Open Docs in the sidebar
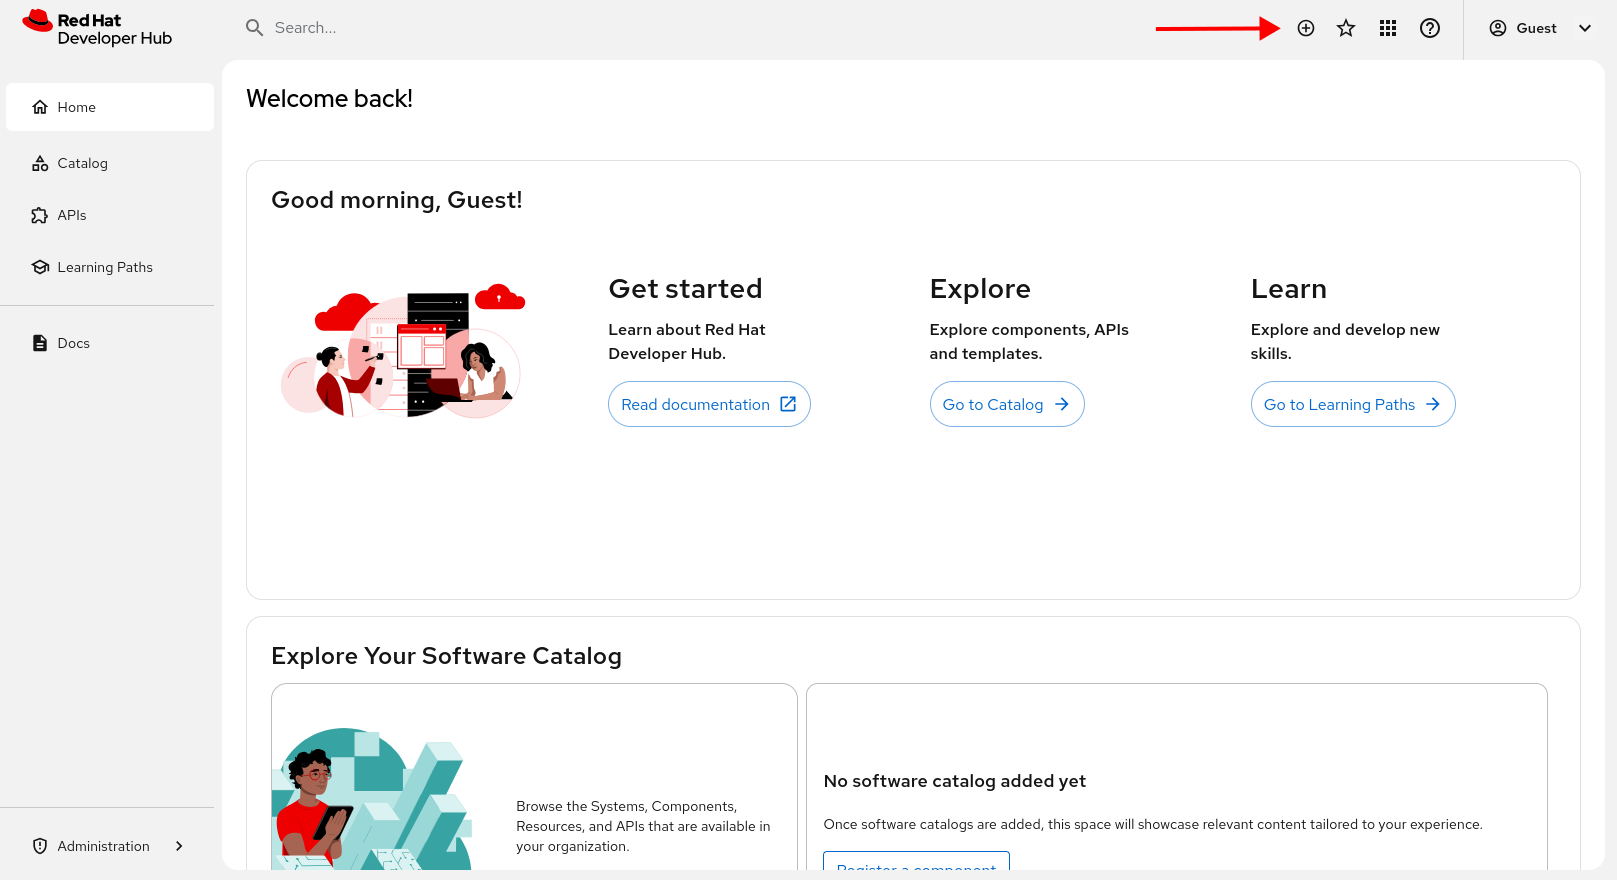 73,343
